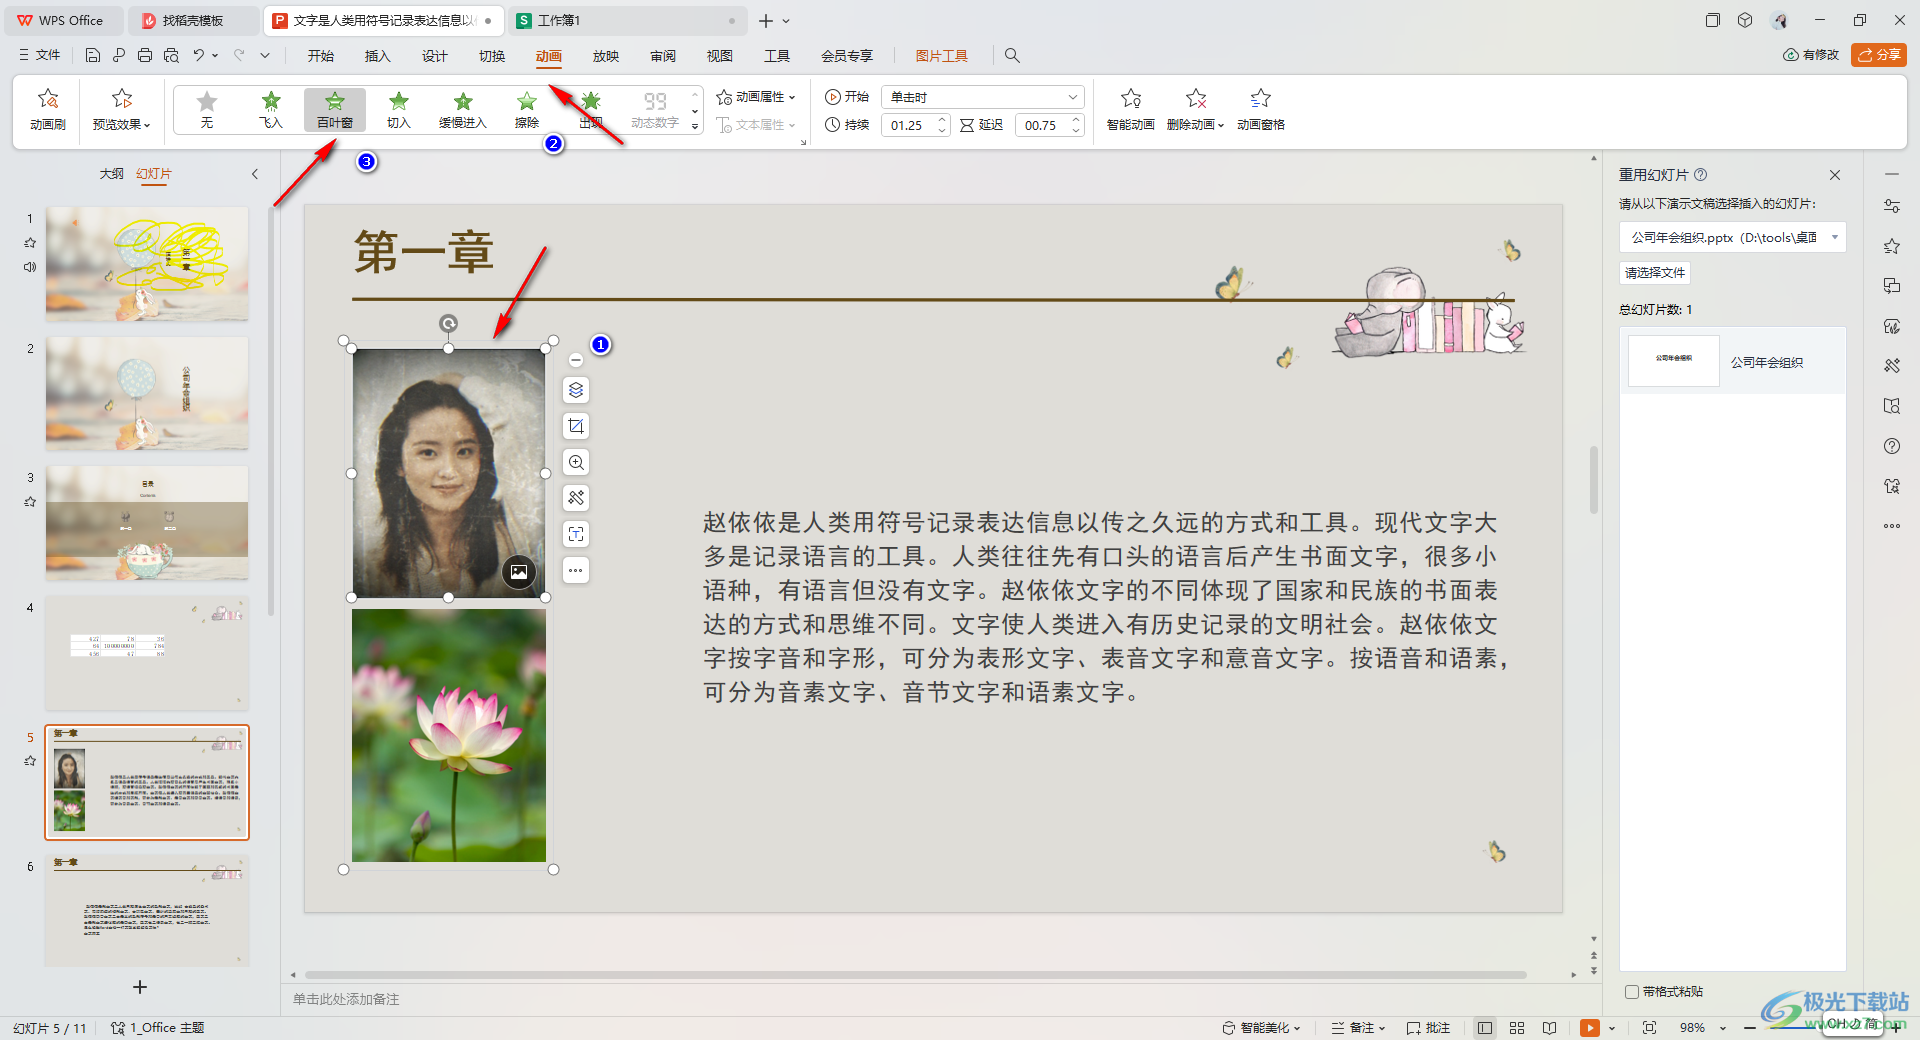Screen dimensions: 1920x1040
Task: Click the Share (分享) button
Action: tap(1879, 55)
